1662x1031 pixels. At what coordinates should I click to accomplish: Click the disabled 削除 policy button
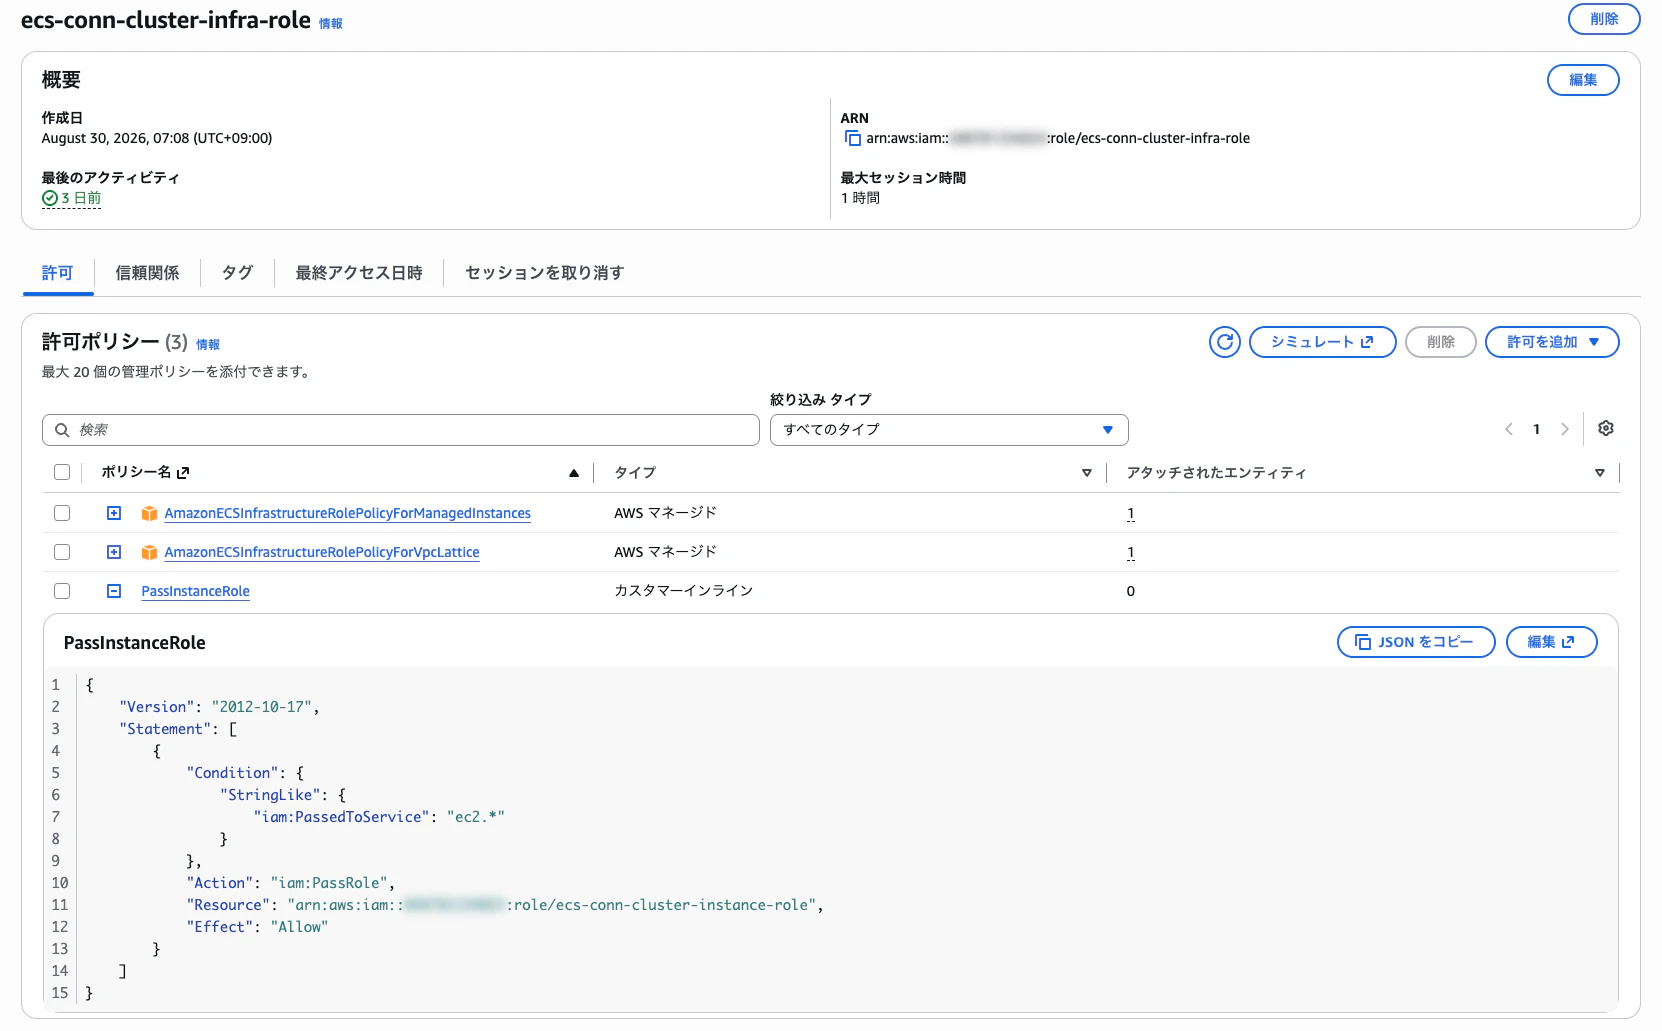coord(1441,342)
